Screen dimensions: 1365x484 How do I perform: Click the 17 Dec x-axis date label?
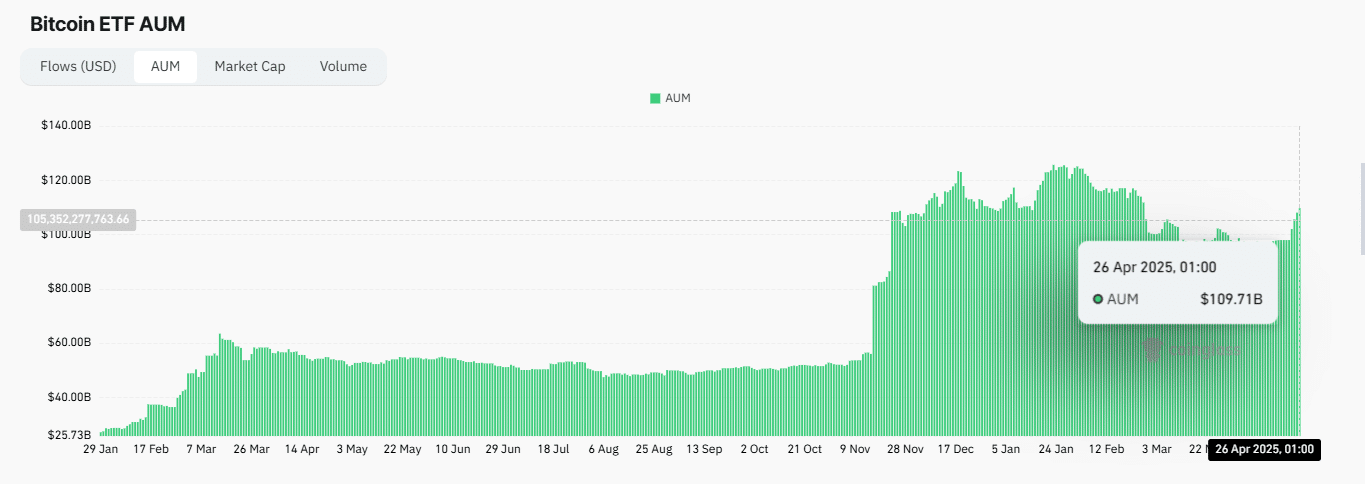click(x=956, y=450)
